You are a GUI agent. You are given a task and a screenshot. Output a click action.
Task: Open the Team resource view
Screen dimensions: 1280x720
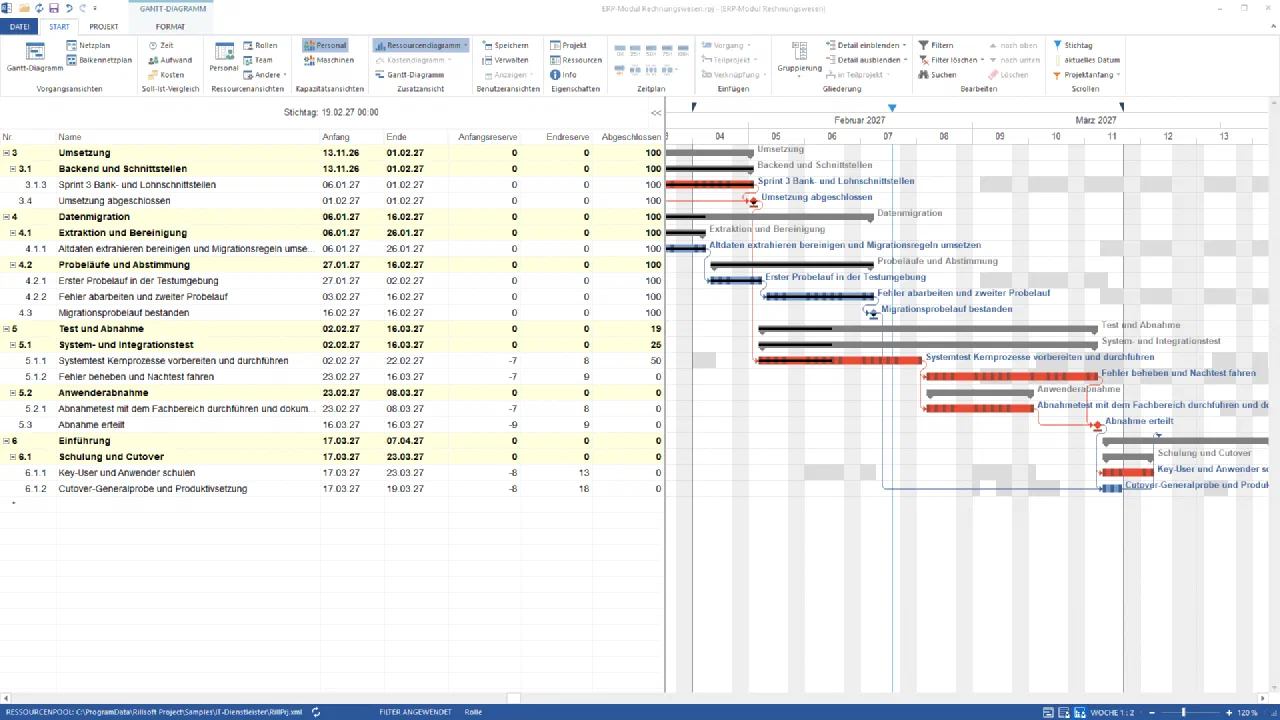pyautogui.click(x=258, y=60)
